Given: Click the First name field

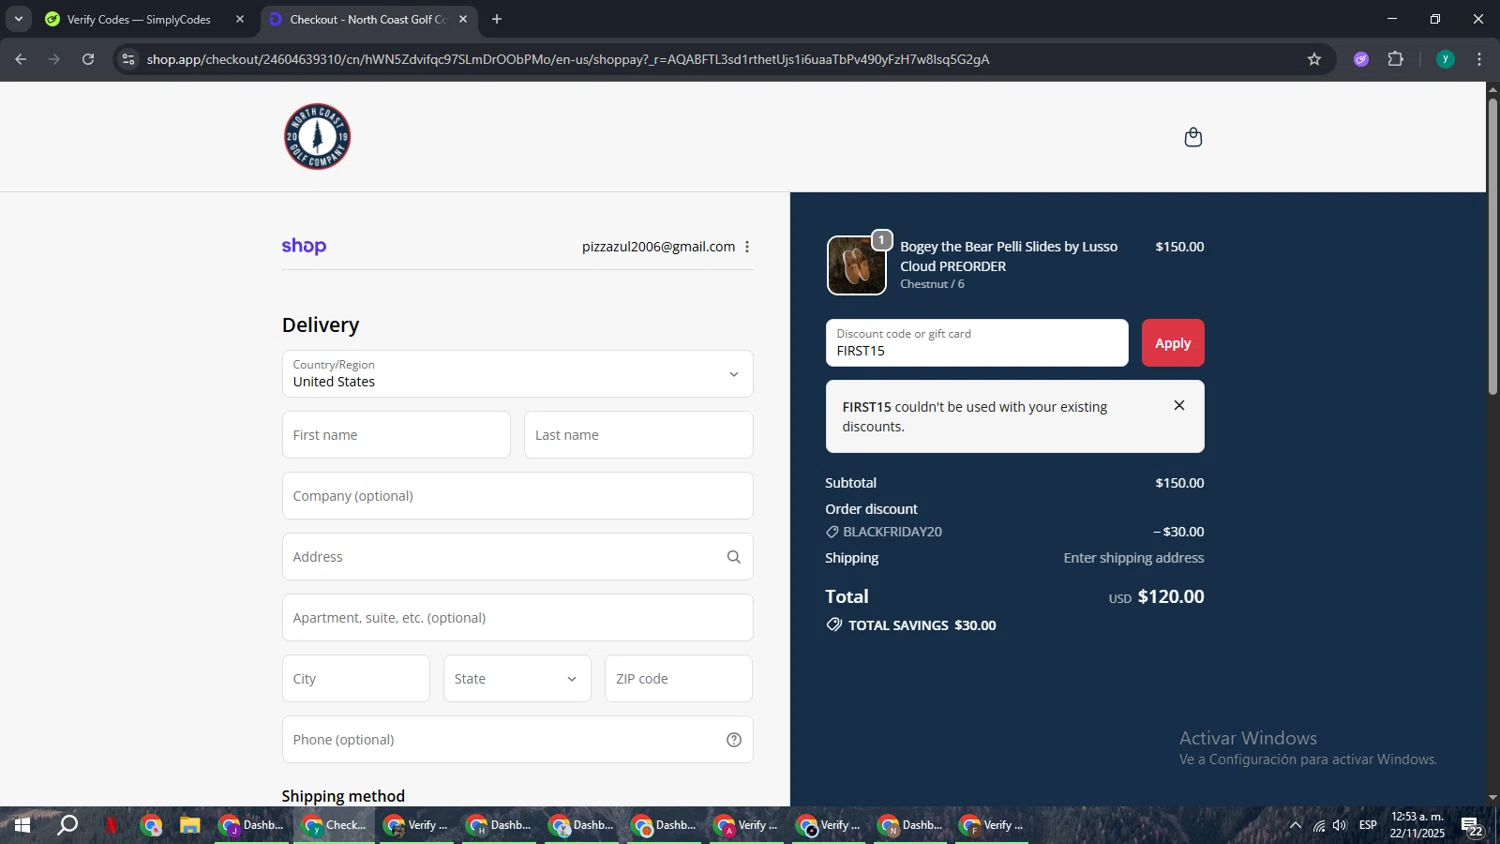Looking at the screenshot, I should [396, 435].
